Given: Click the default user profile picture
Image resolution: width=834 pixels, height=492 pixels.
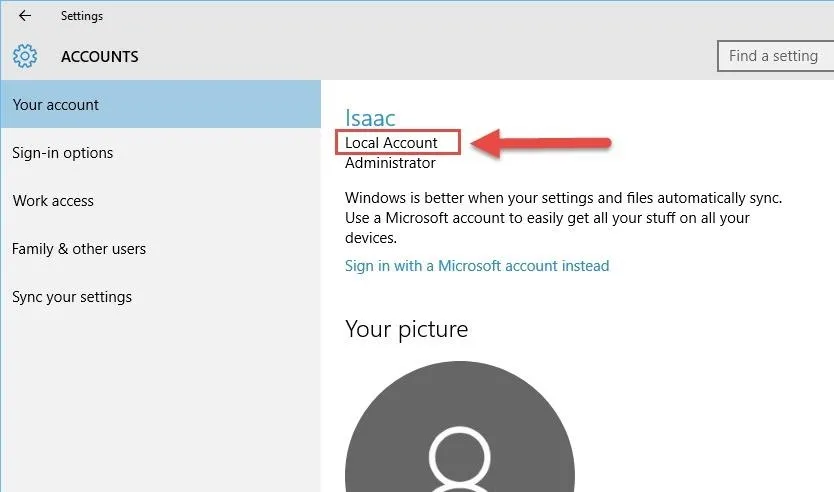Looking at the screenshot, I should [x=460, y=427].
